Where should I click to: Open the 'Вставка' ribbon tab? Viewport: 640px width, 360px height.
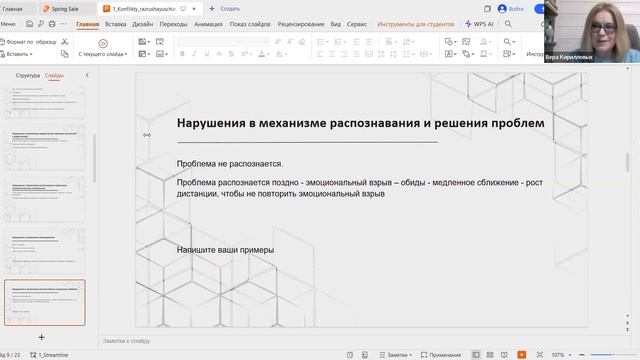[116, 24]
